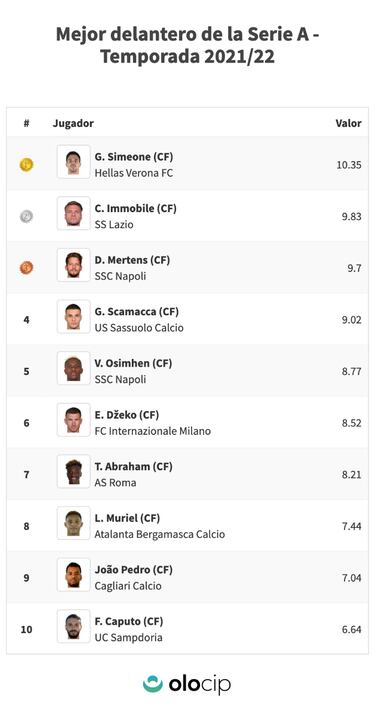This screenshot has height=709, width=375.
Task: Click the Hellas Verona FC team label
Action: coord(133,173)
